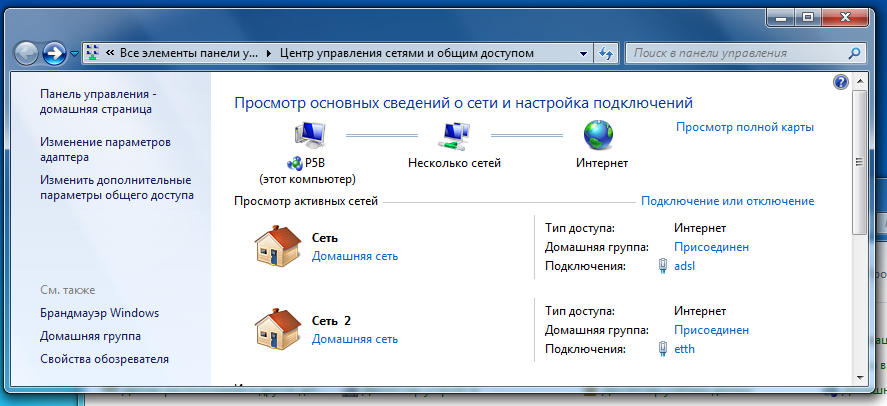Open the recent pages dropdown arrow

tap(75, 54)
